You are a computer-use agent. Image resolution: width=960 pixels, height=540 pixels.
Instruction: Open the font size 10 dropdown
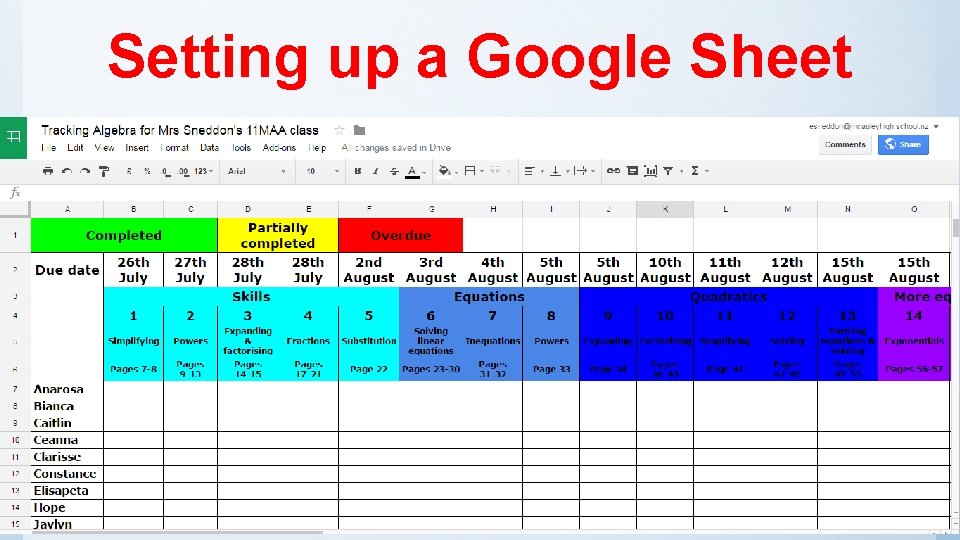click(322, 171)
